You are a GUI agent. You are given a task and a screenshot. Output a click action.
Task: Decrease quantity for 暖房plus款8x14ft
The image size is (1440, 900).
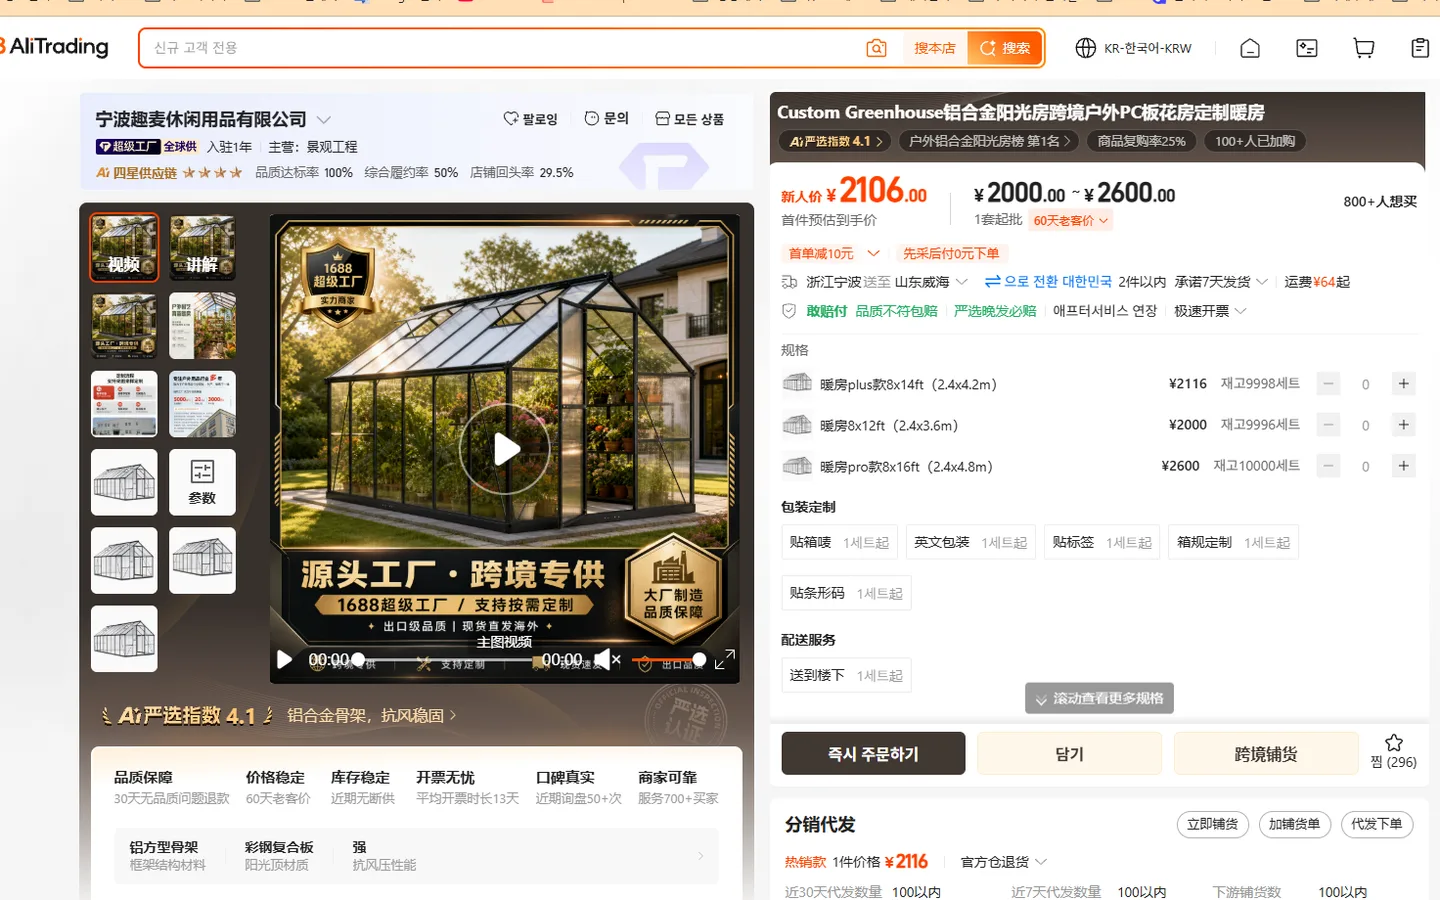pyautogui.click(x=1328, y=384)
